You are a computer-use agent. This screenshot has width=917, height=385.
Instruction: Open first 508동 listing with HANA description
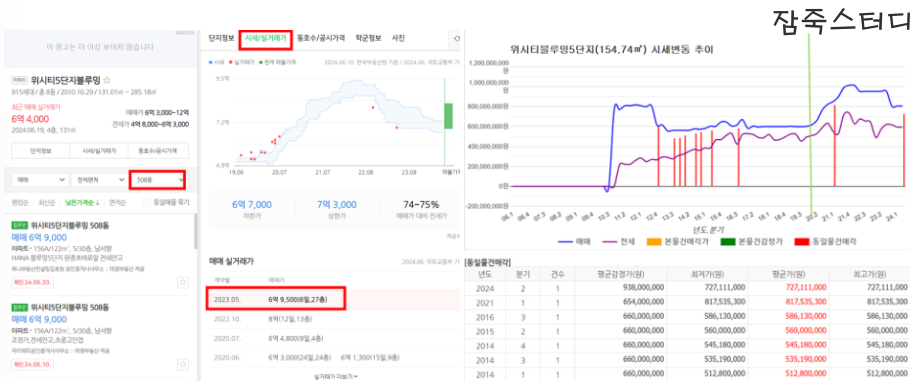(99, 255)
